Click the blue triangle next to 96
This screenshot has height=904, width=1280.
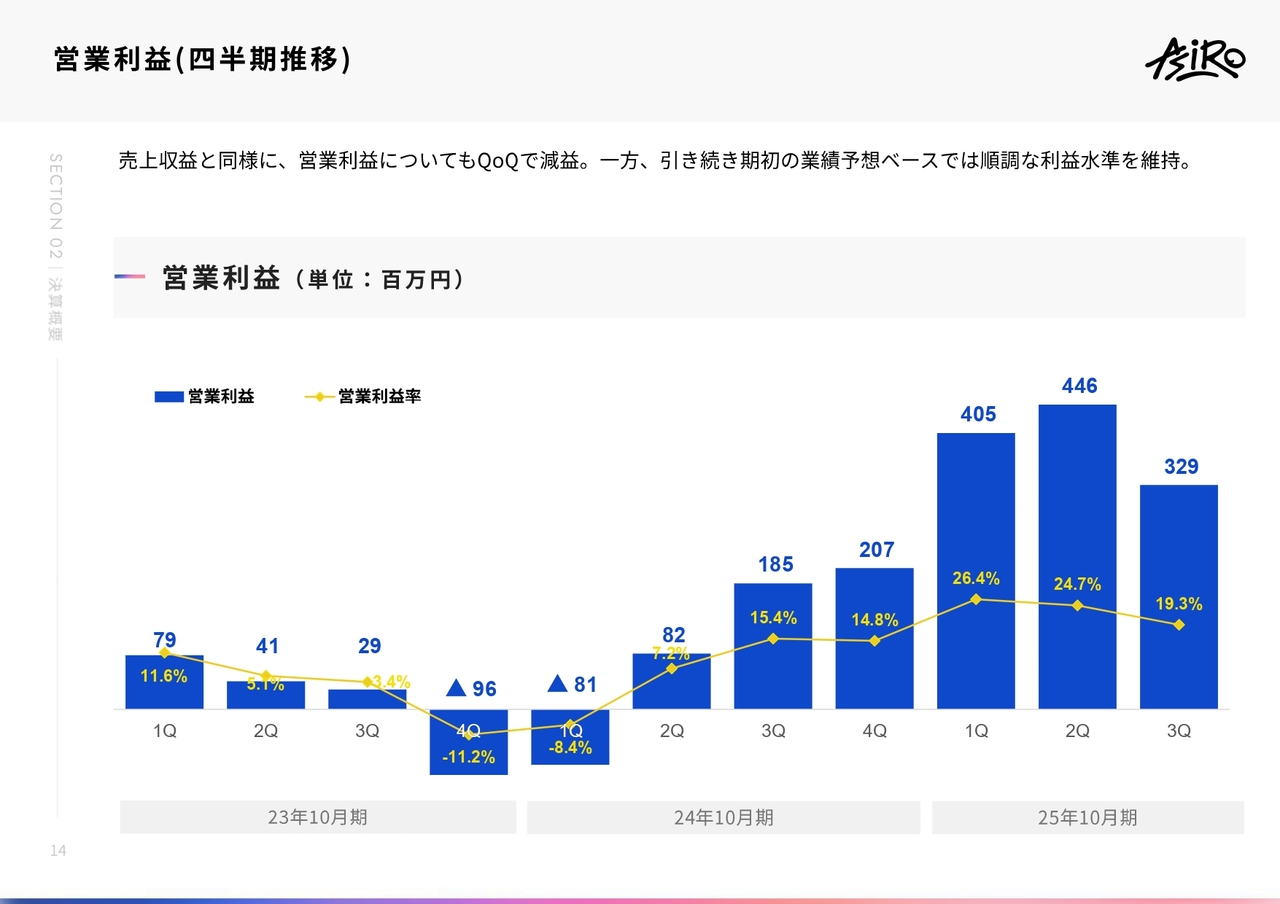tap(456, 688)
